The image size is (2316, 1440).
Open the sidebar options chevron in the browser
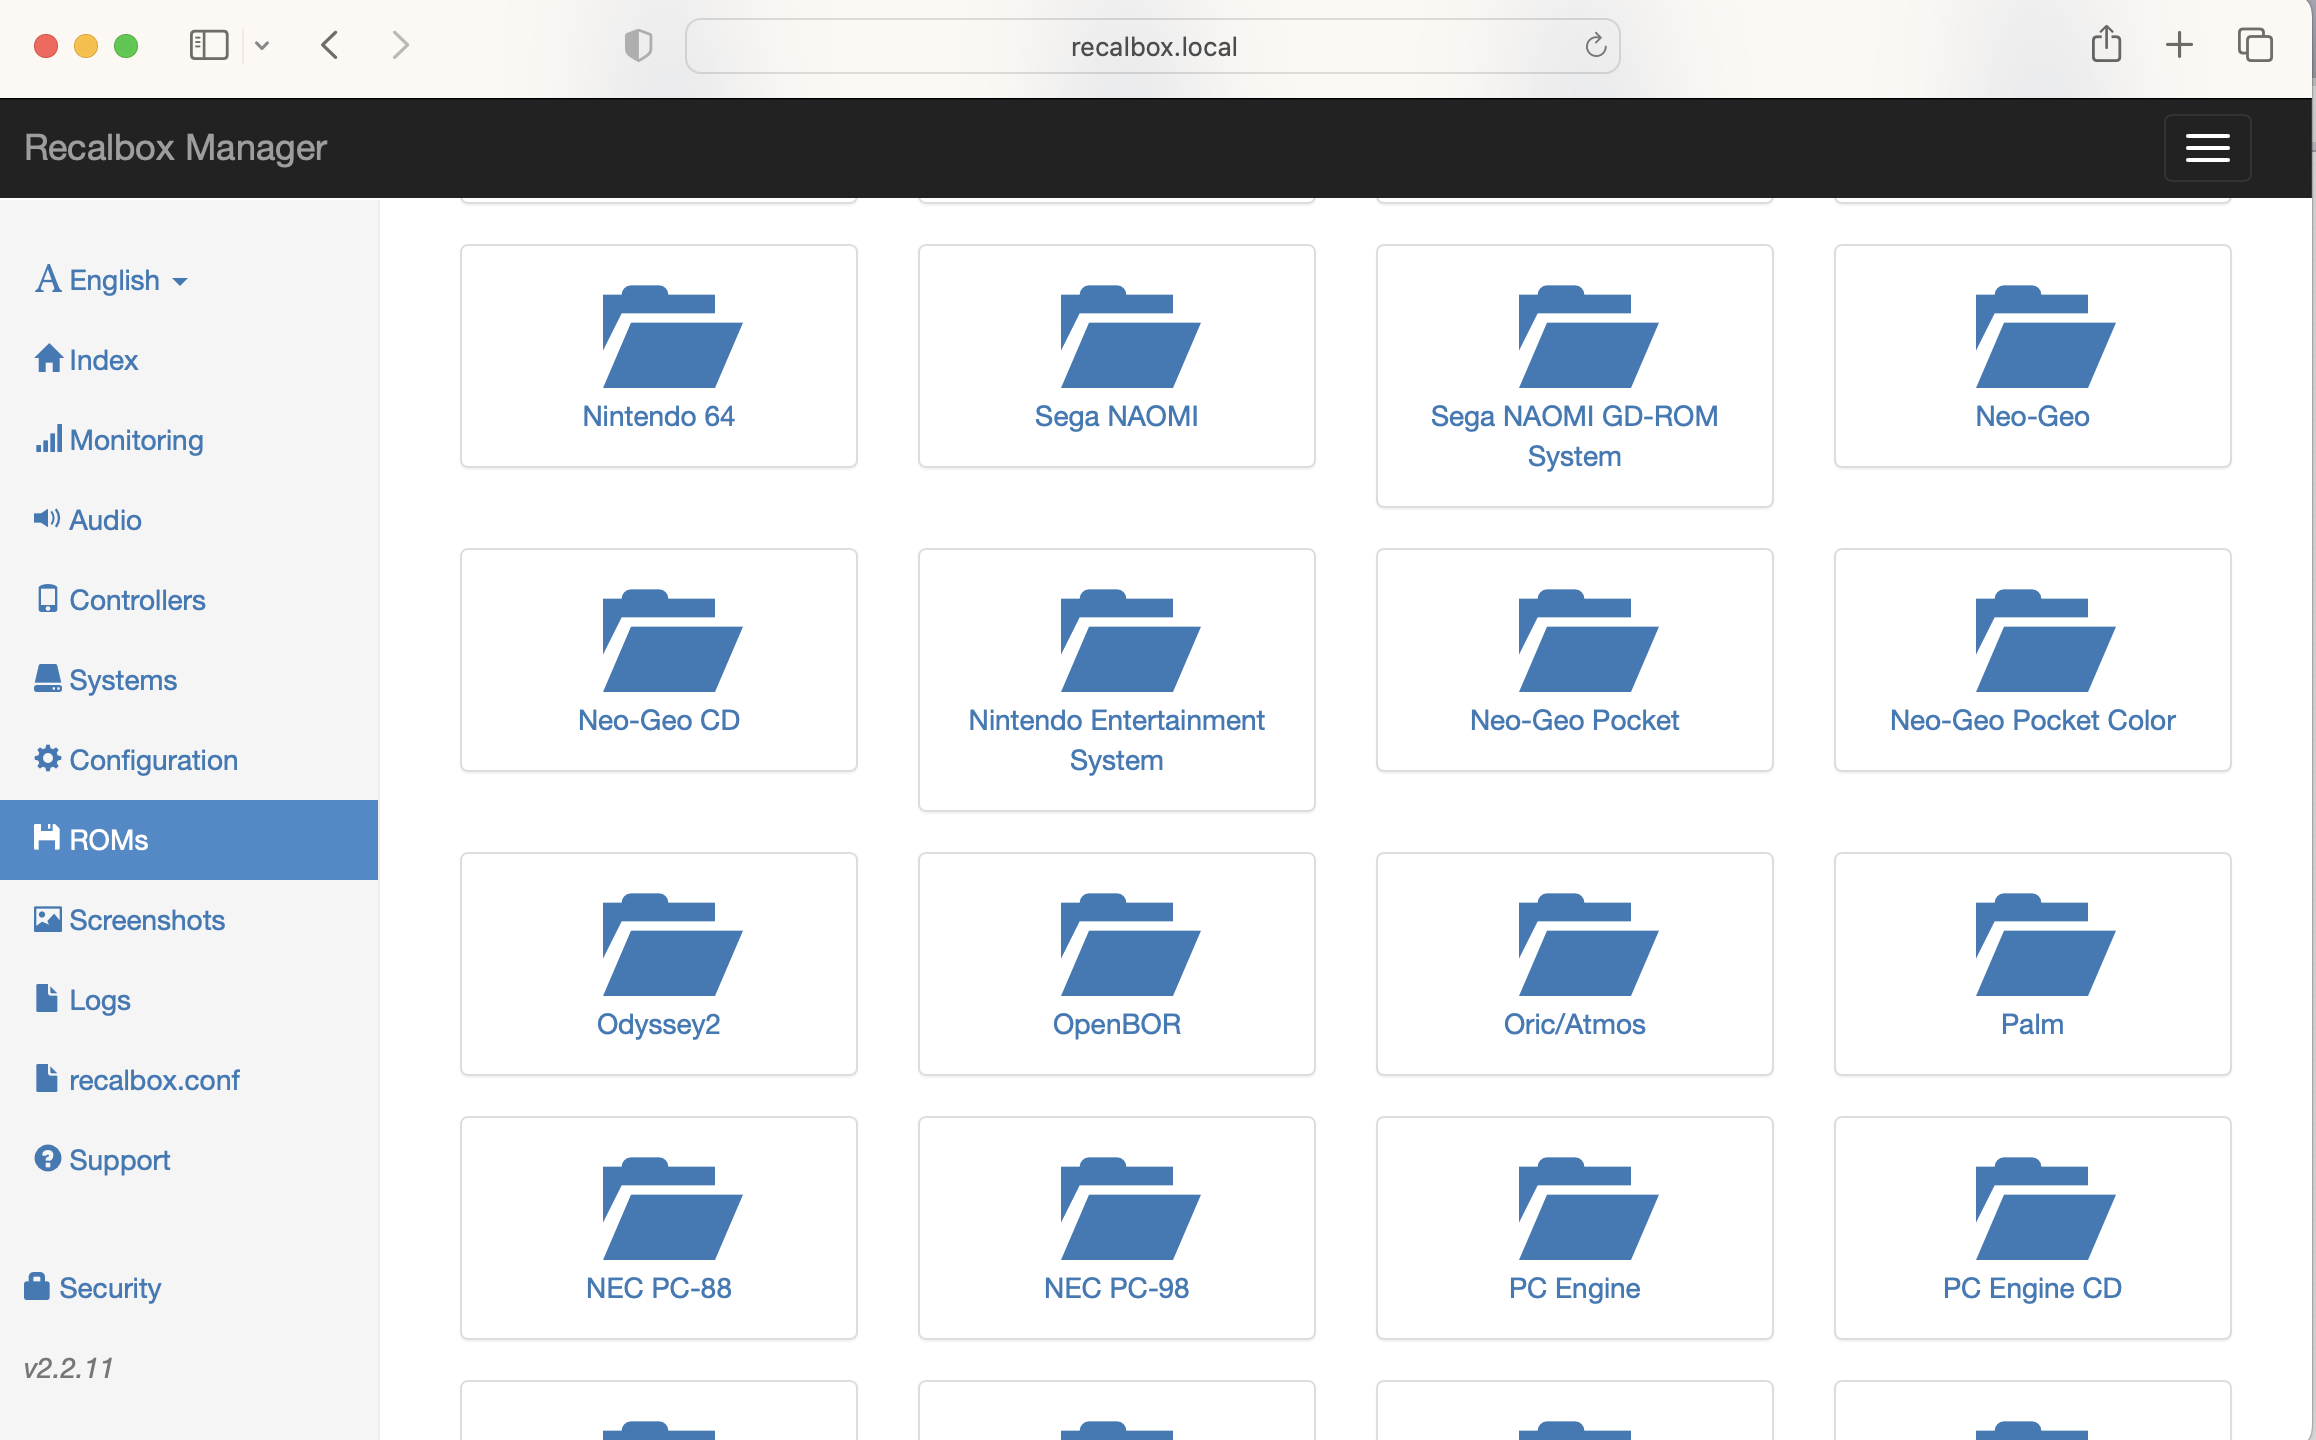(263, 45)
